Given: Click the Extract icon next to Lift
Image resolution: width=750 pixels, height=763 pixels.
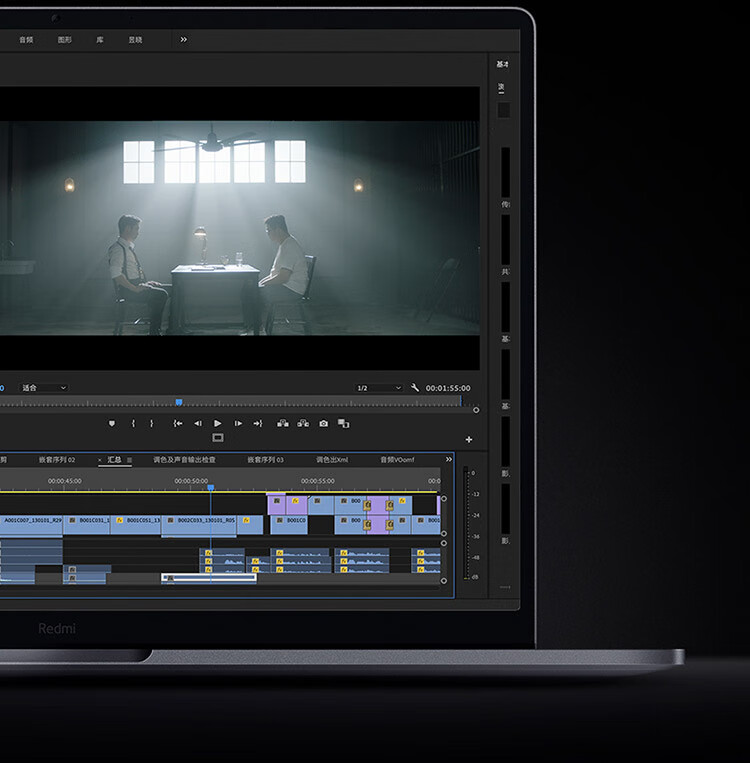Looking at the screenshot, I should [x=303, y=423].
